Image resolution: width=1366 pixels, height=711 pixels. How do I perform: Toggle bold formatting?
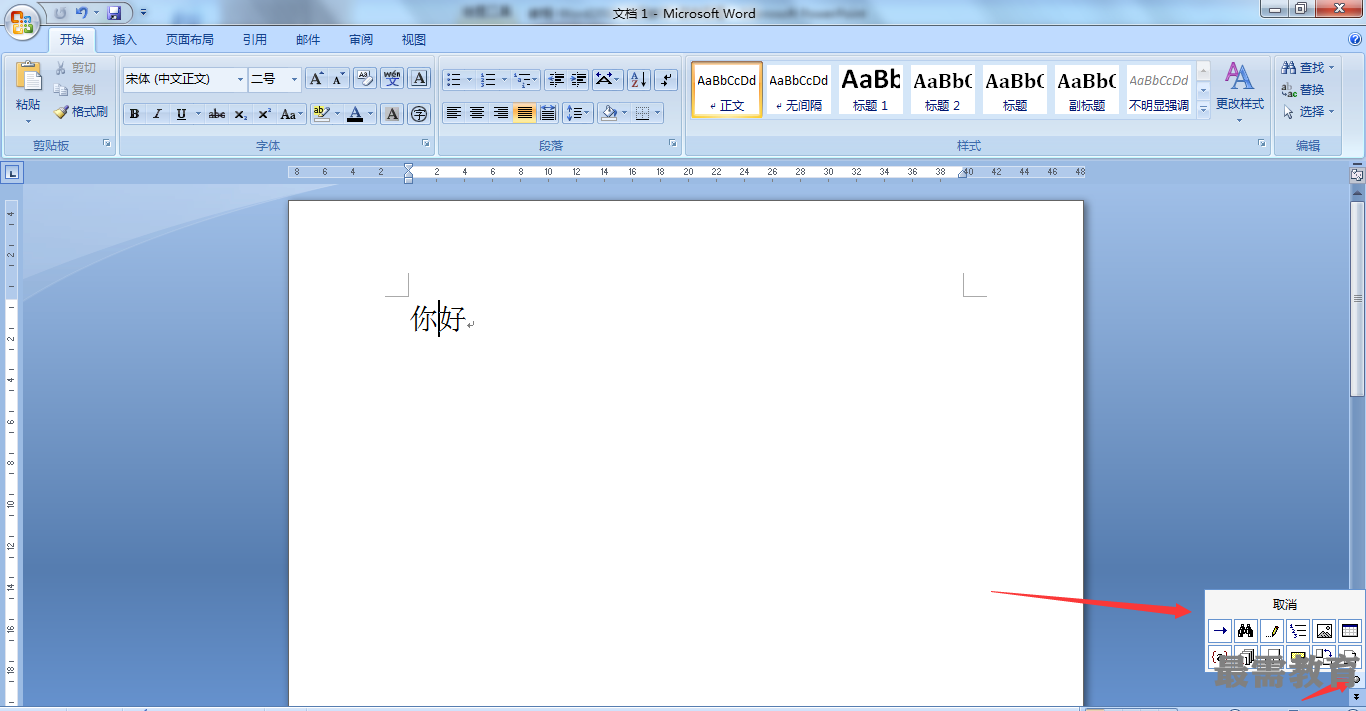pyautogui.click(x=135, y=114)
